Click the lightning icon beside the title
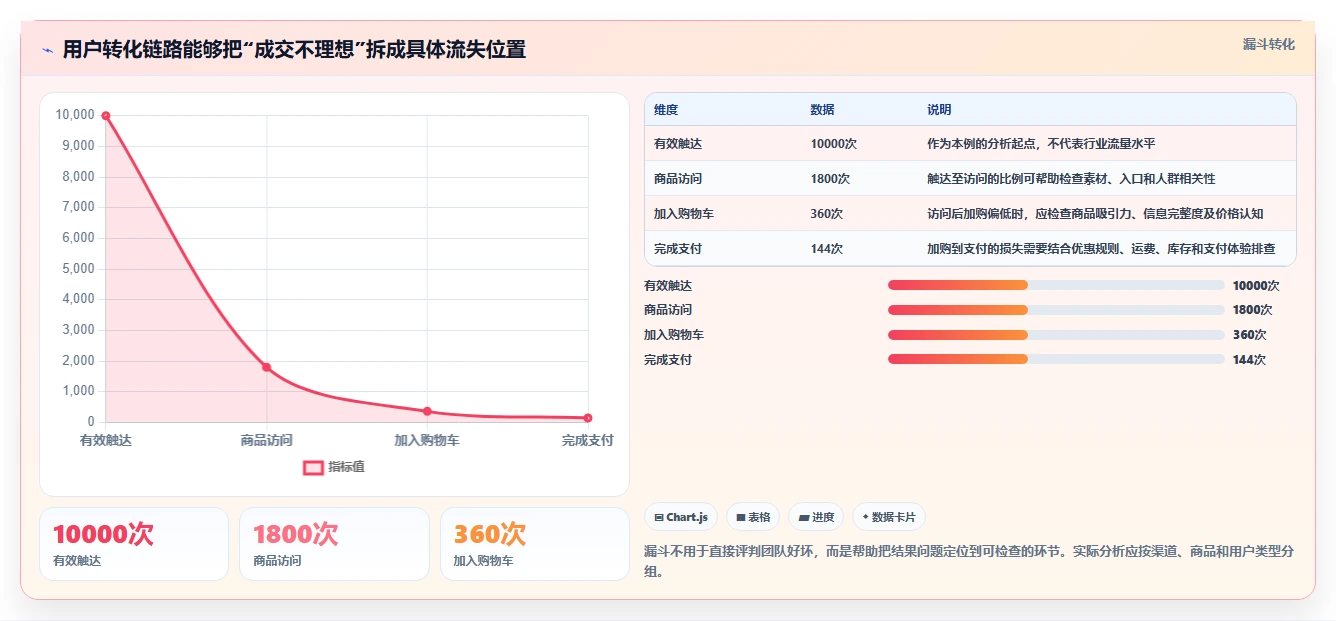Image resolution: width=1336 pixels, height=621 pixels. (47, 50)
